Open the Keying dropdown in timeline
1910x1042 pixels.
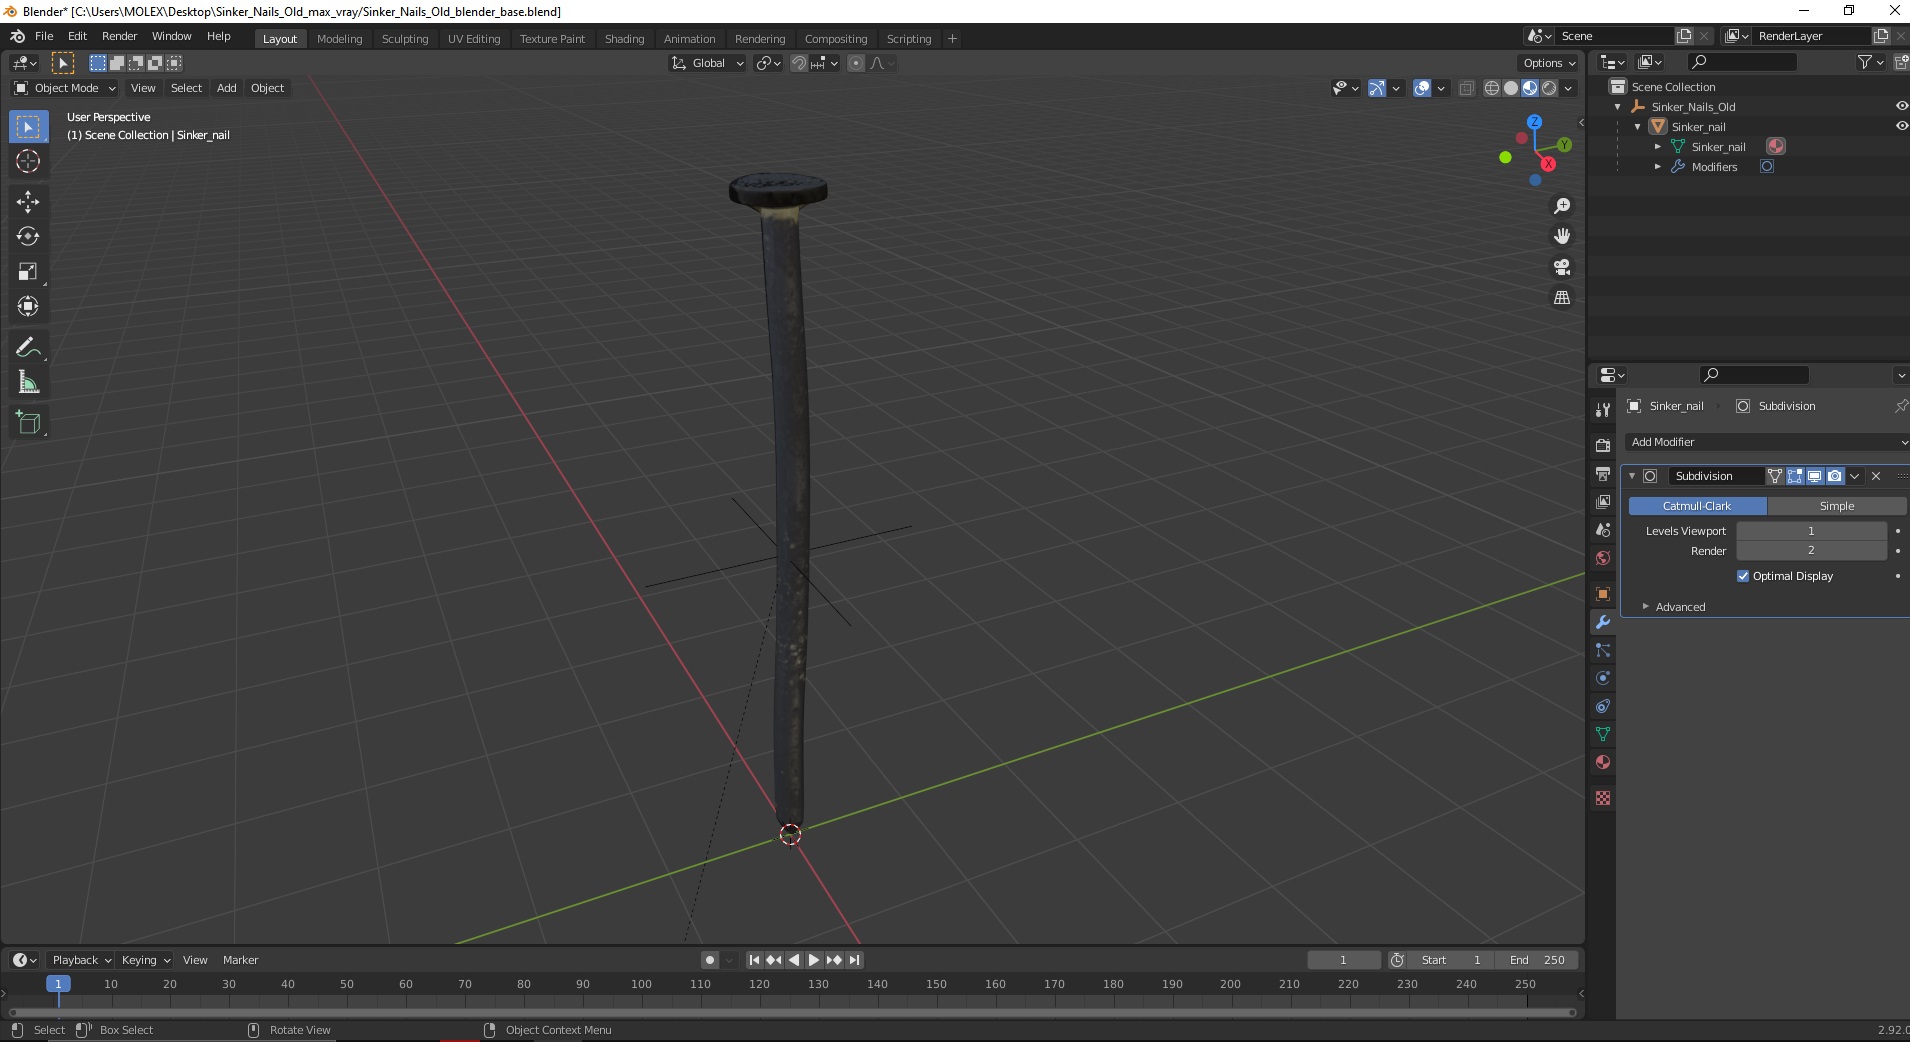145,960
